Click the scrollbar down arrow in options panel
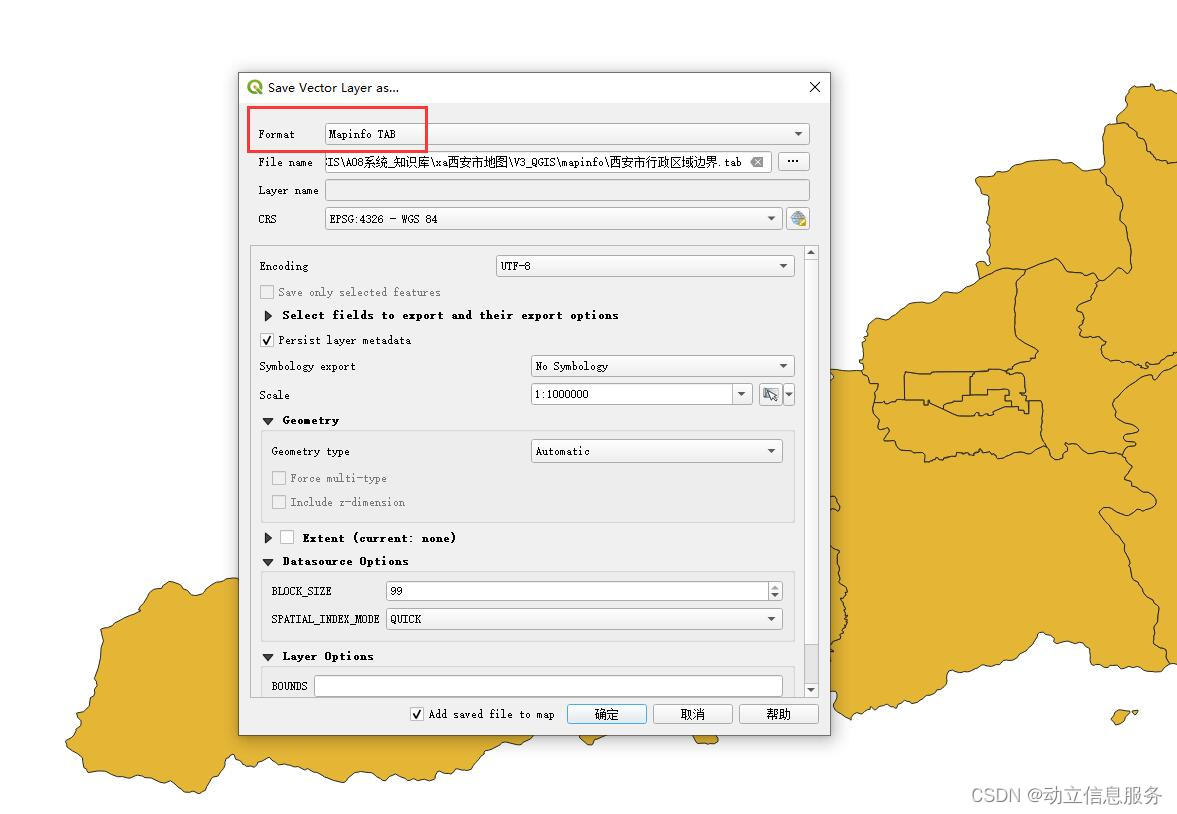The width and height of the screenshot is (1177, 814). (811, 689)
